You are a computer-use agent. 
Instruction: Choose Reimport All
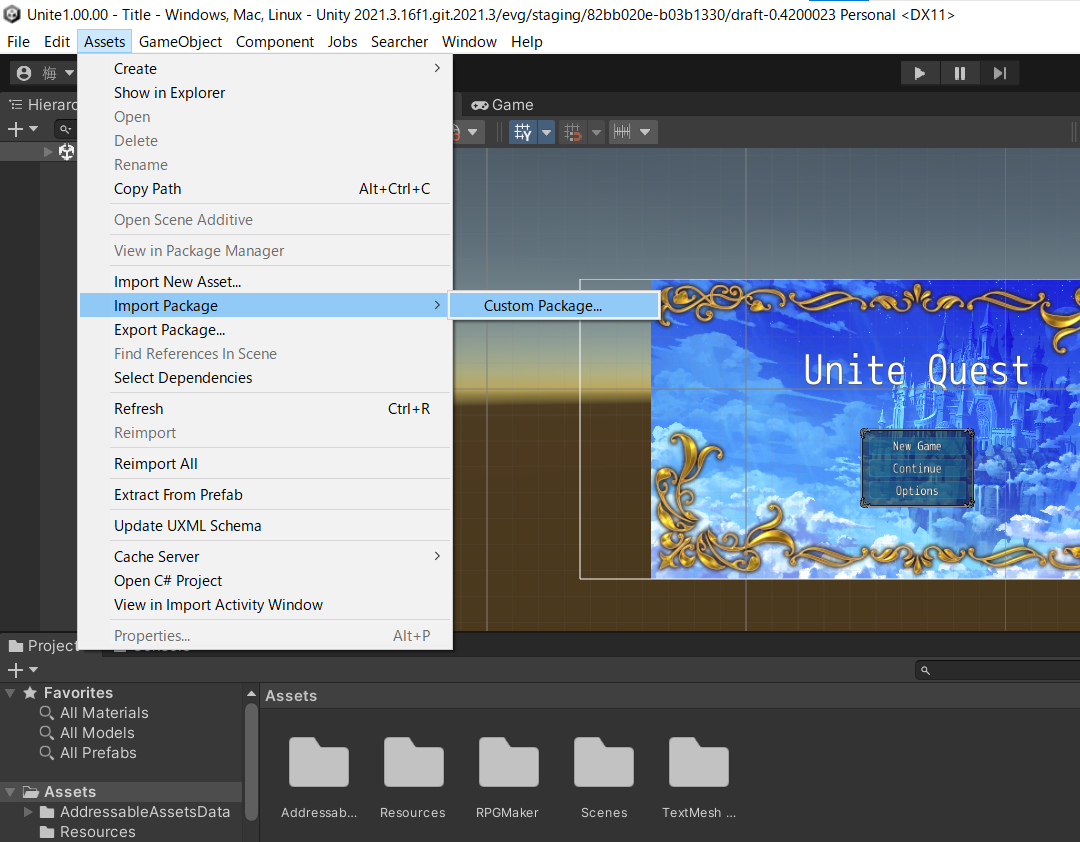[265, 464]
